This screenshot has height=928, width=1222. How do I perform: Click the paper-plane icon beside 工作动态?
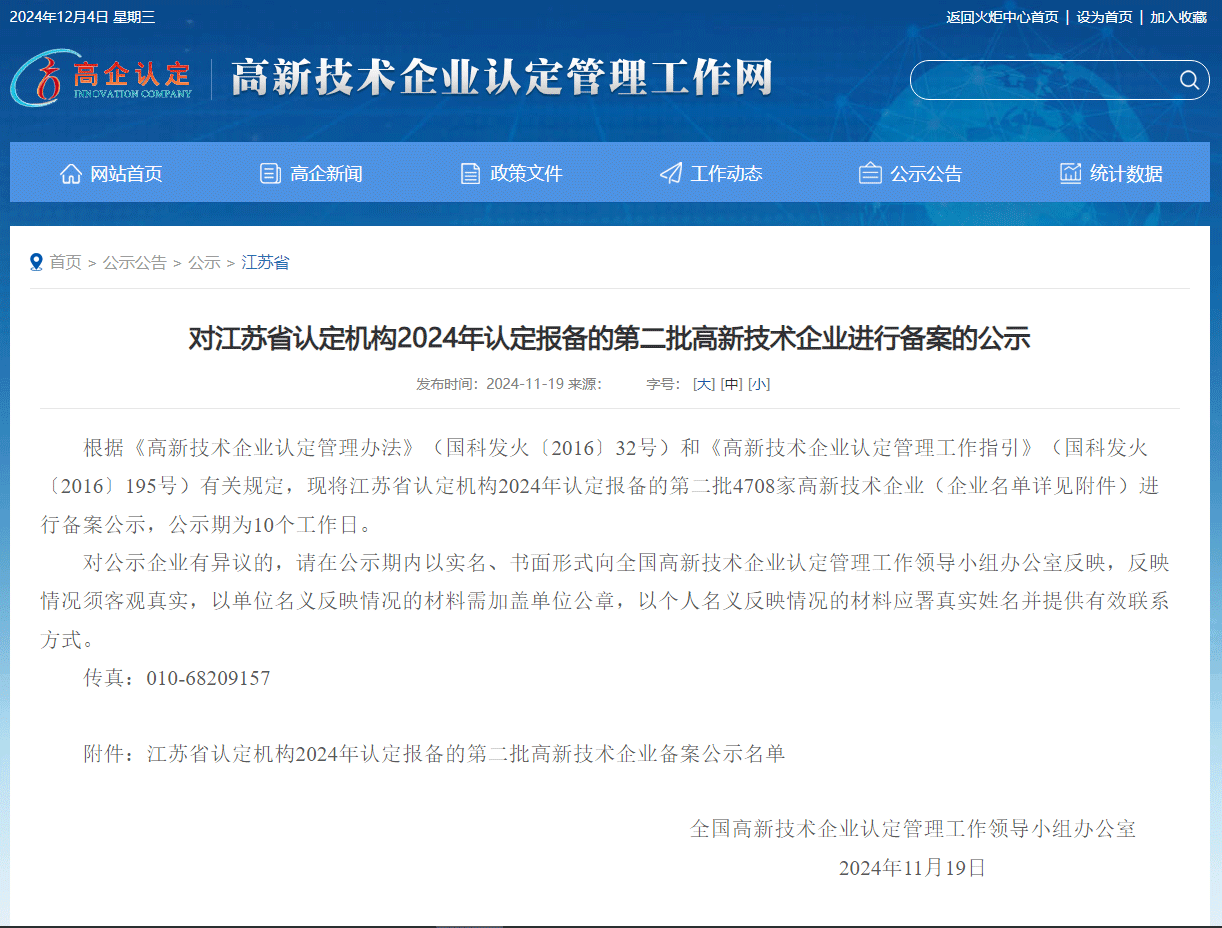pyautogui.click(x=669, y=172)
